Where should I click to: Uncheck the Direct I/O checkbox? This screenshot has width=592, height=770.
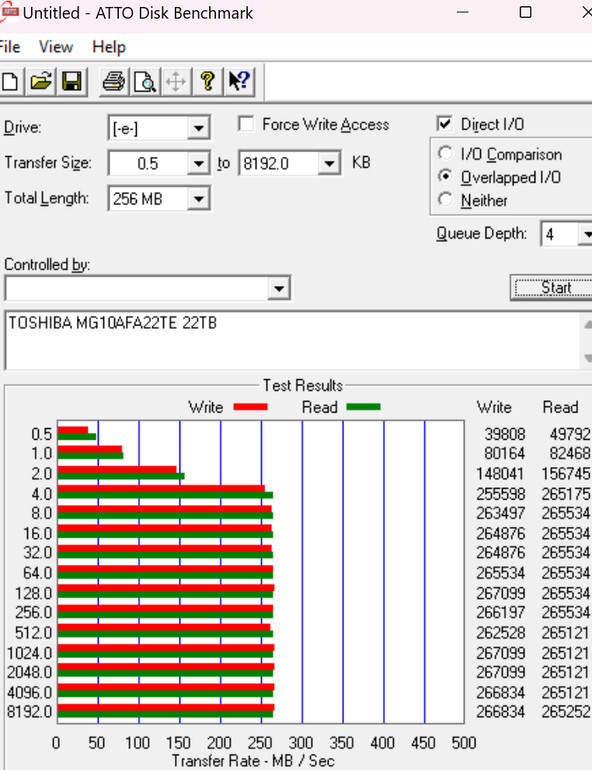[444, 124]
